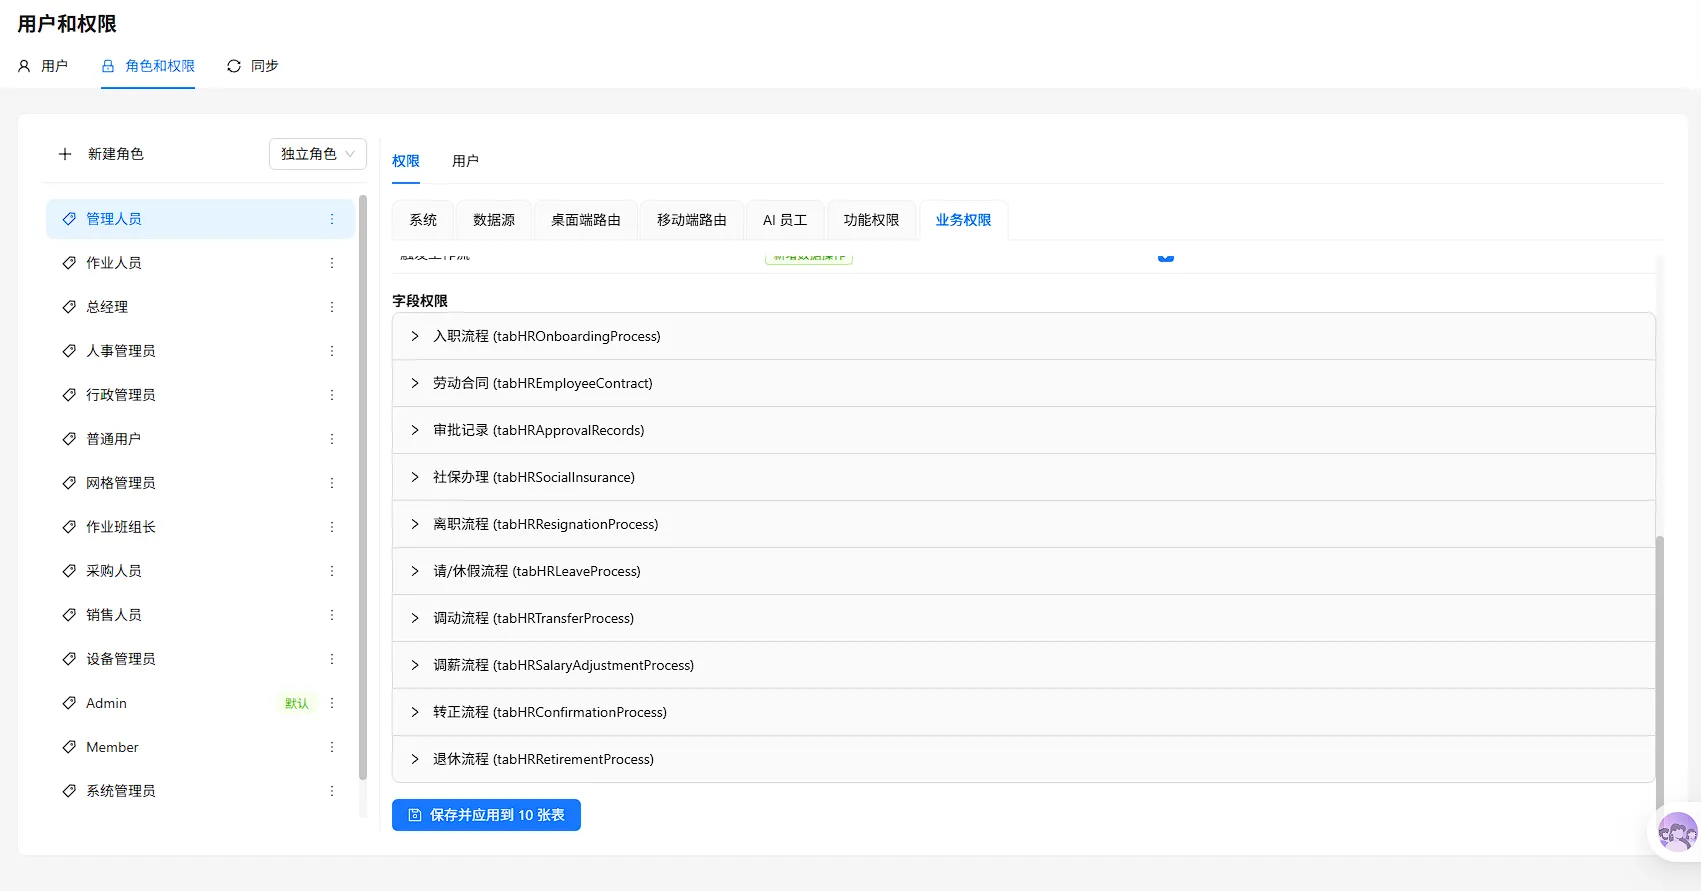Switch to the 功能权限 tab

point(871,220)
